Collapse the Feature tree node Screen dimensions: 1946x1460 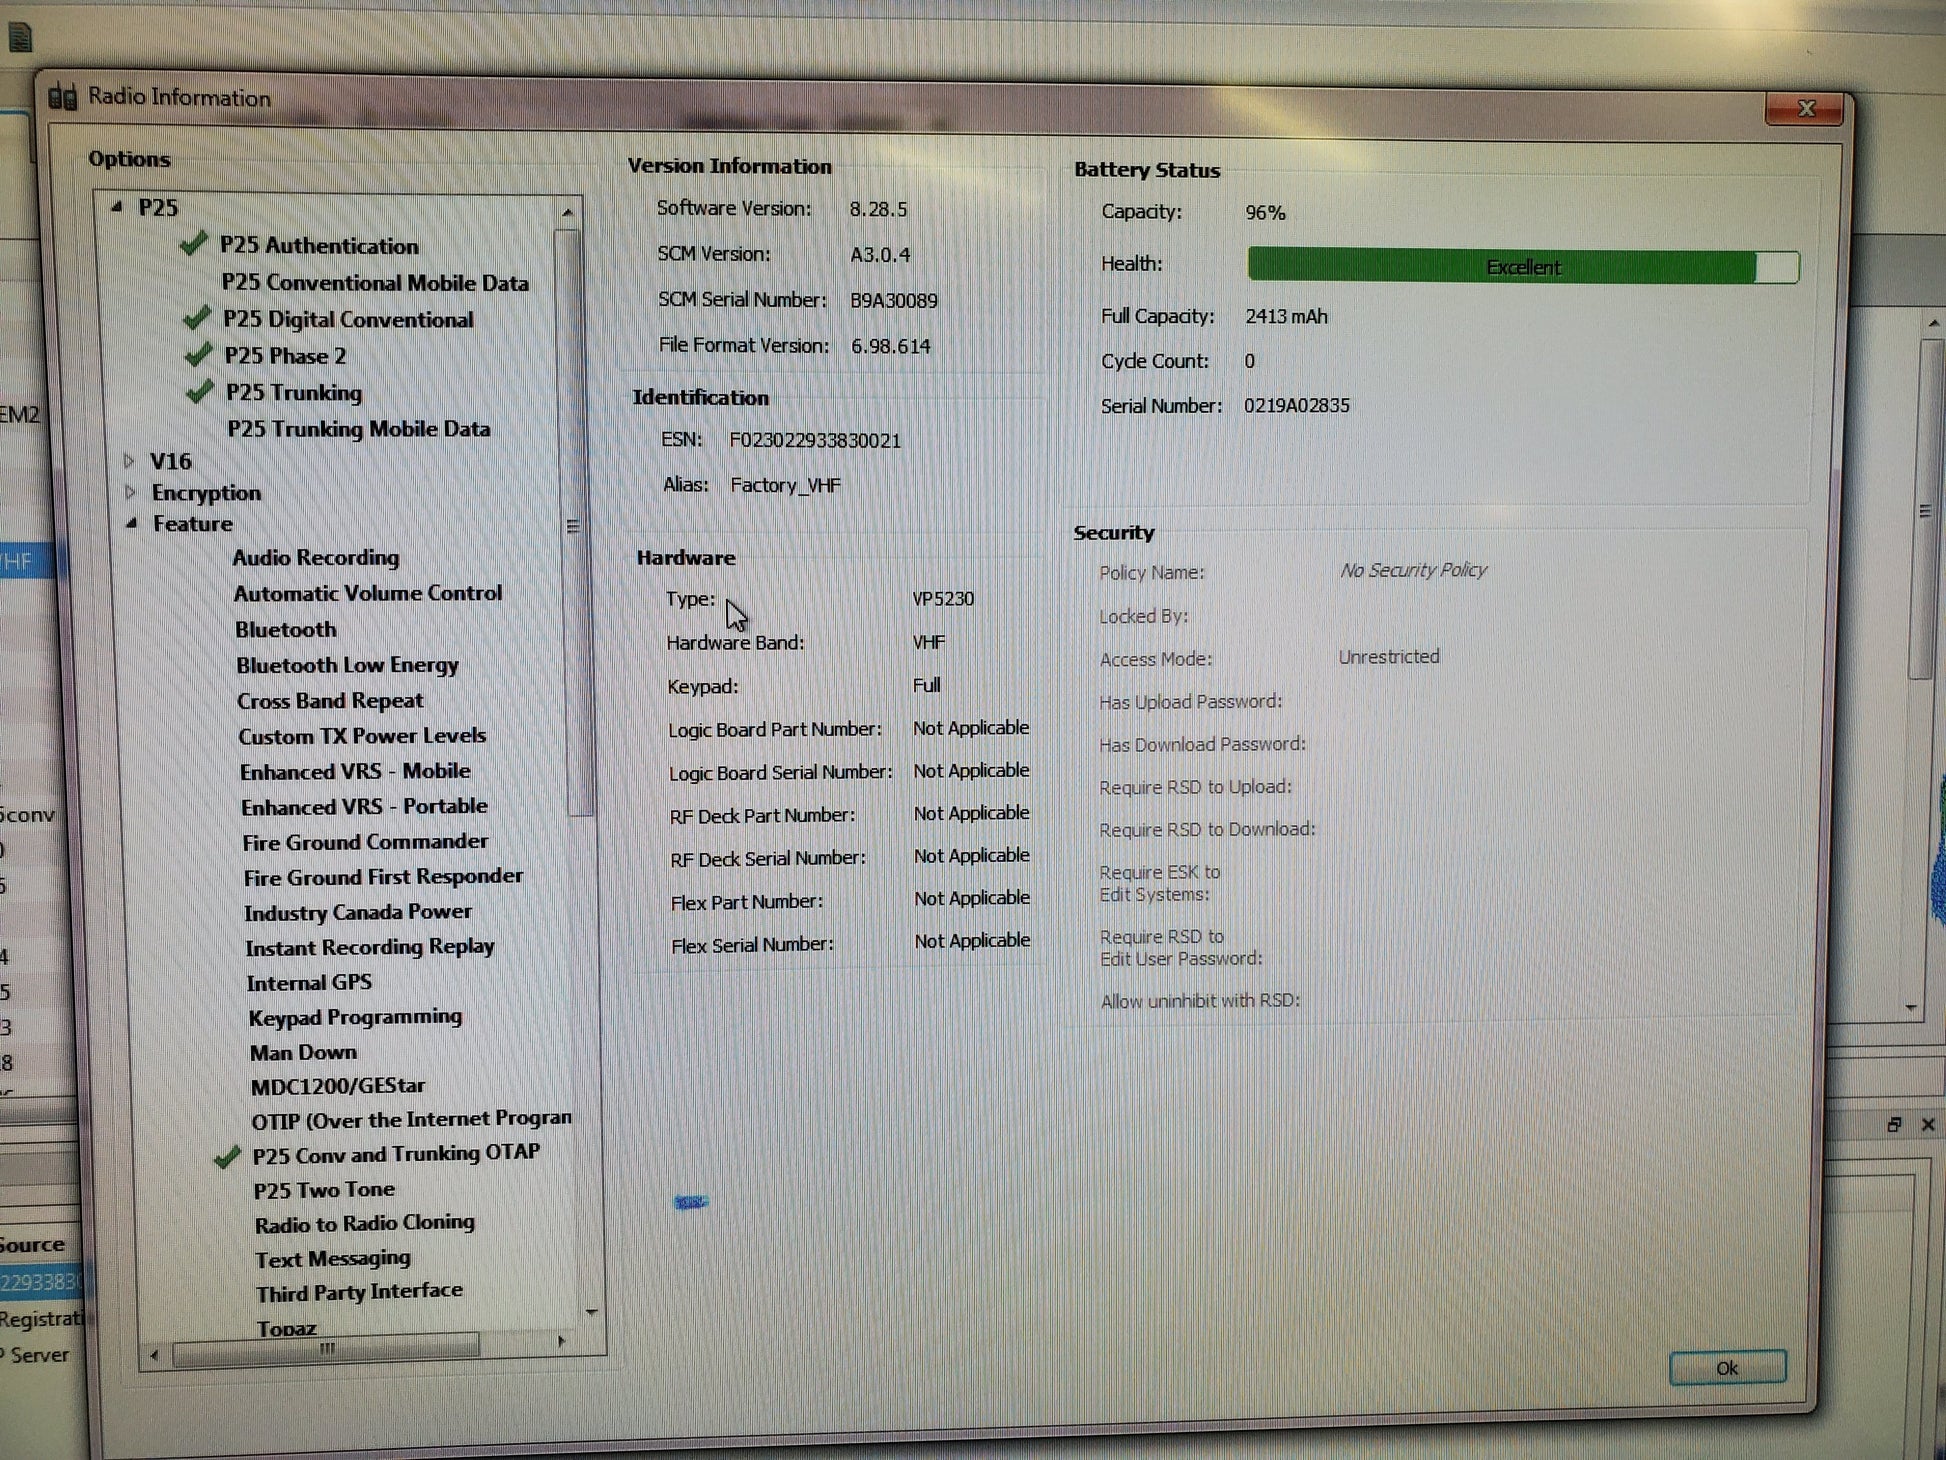(132, 523)
